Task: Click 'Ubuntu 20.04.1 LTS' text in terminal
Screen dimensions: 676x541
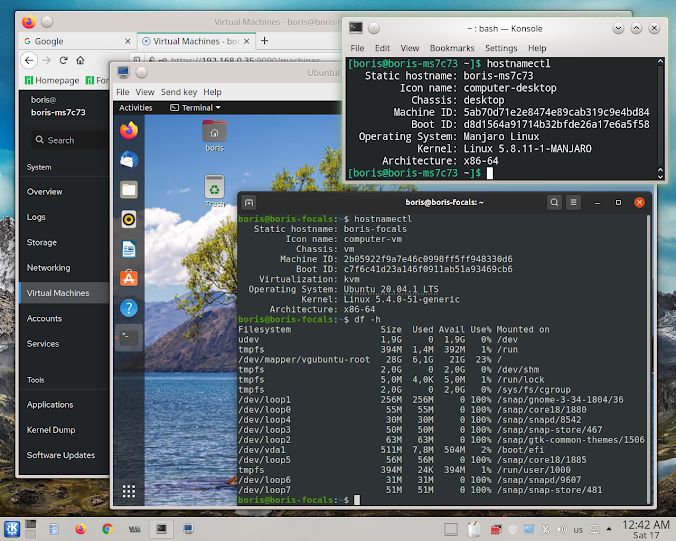Action: click(391, 289)
